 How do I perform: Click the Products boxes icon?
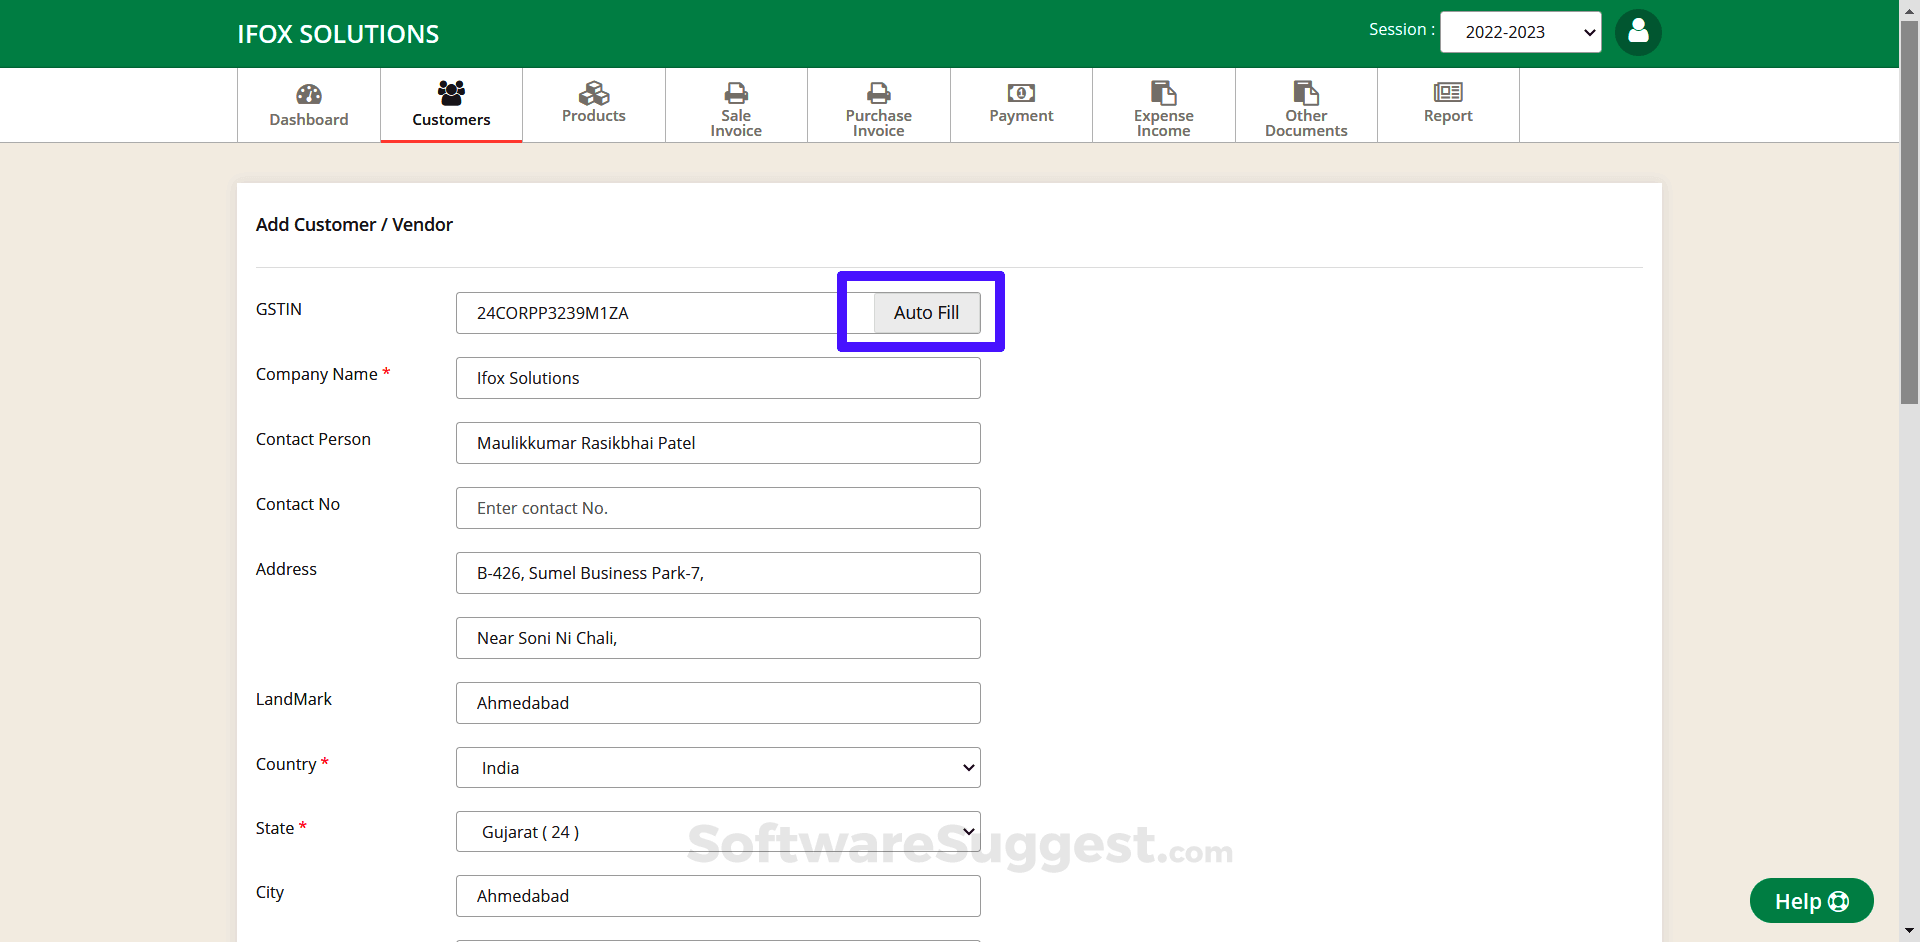coord(594,93)
